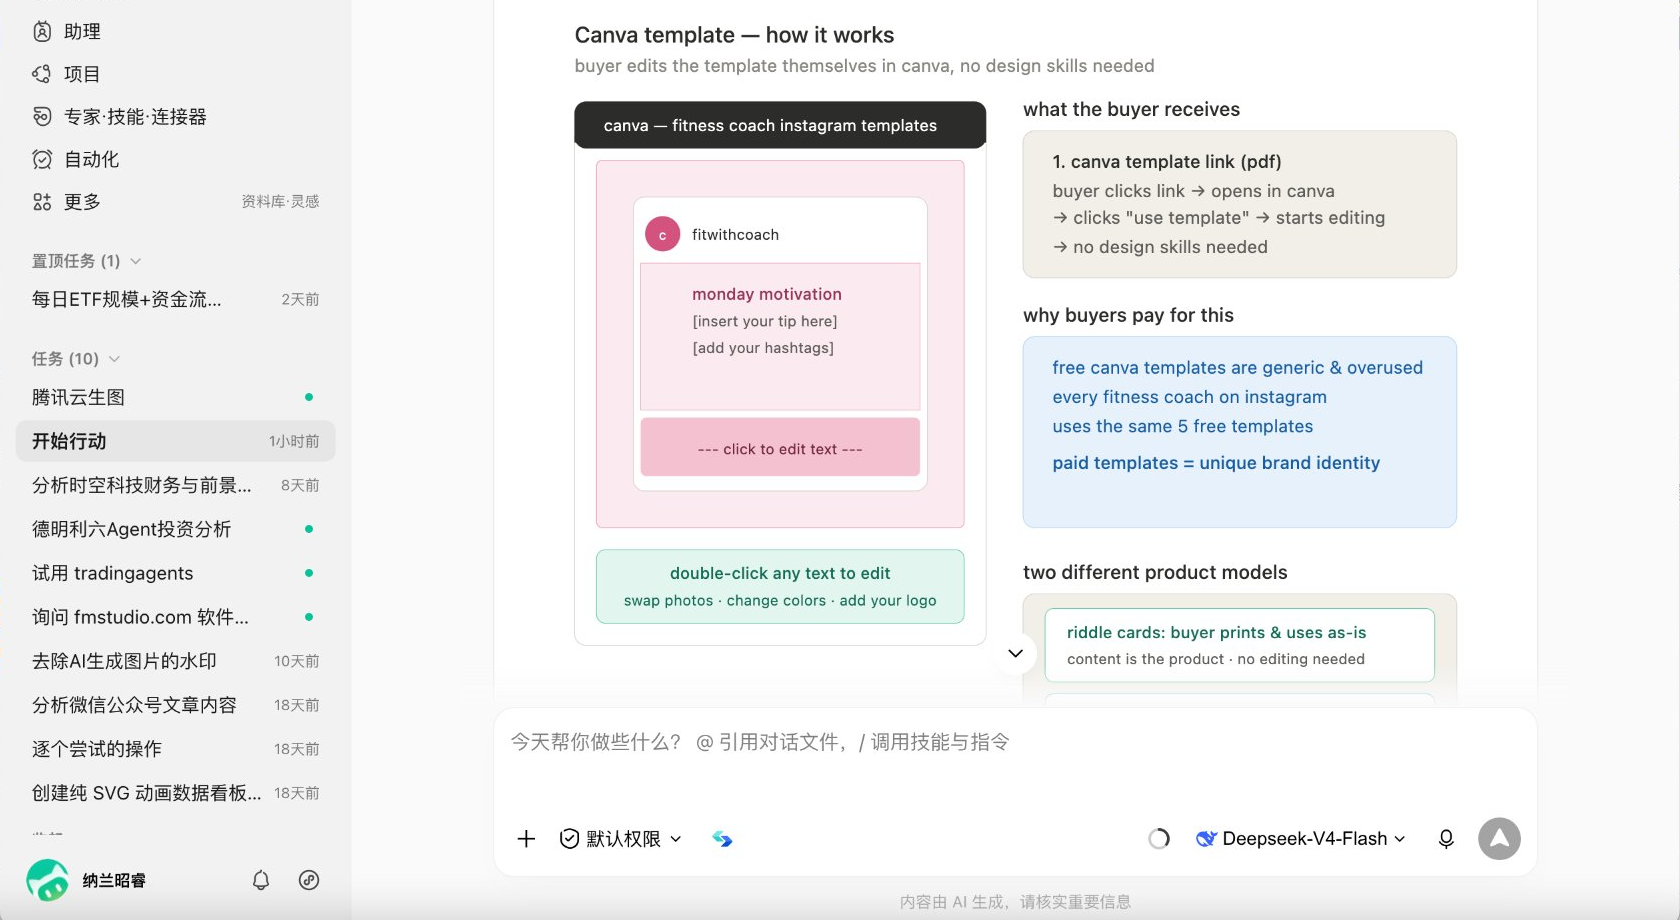This screenshot has height=920, width=1680.
Task: Open the 腾讯云生图 task
Action: (175, 397)
